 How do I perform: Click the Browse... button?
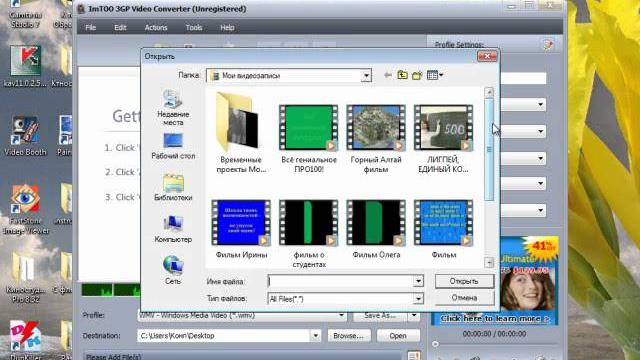coord(348,336)
